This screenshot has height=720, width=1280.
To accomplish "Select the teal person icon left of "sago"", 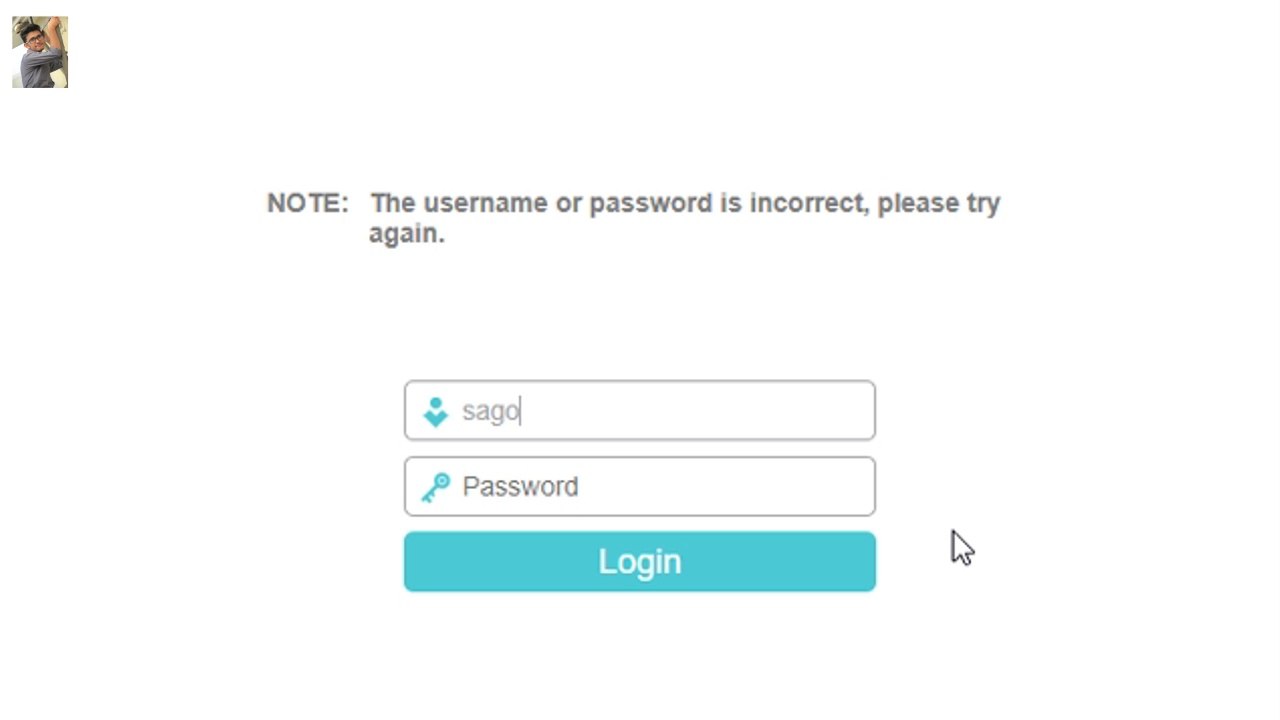I will (x=436, y=411).
